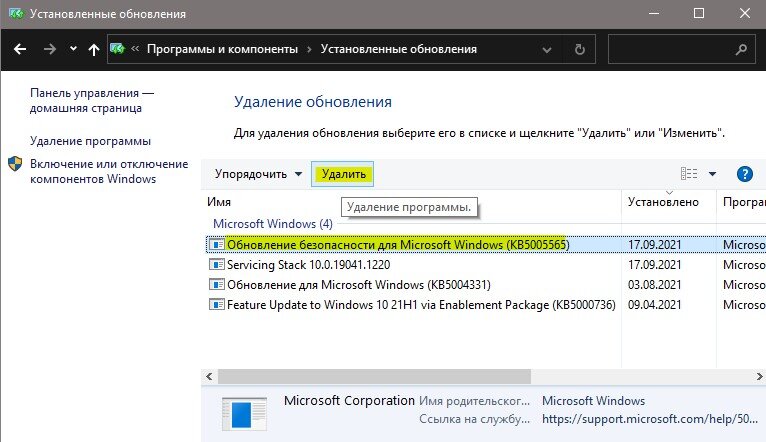Open the address bar history dropdown
Viewport: 766px width, 442px height.
pyautogui.click(x=547, y=49)
